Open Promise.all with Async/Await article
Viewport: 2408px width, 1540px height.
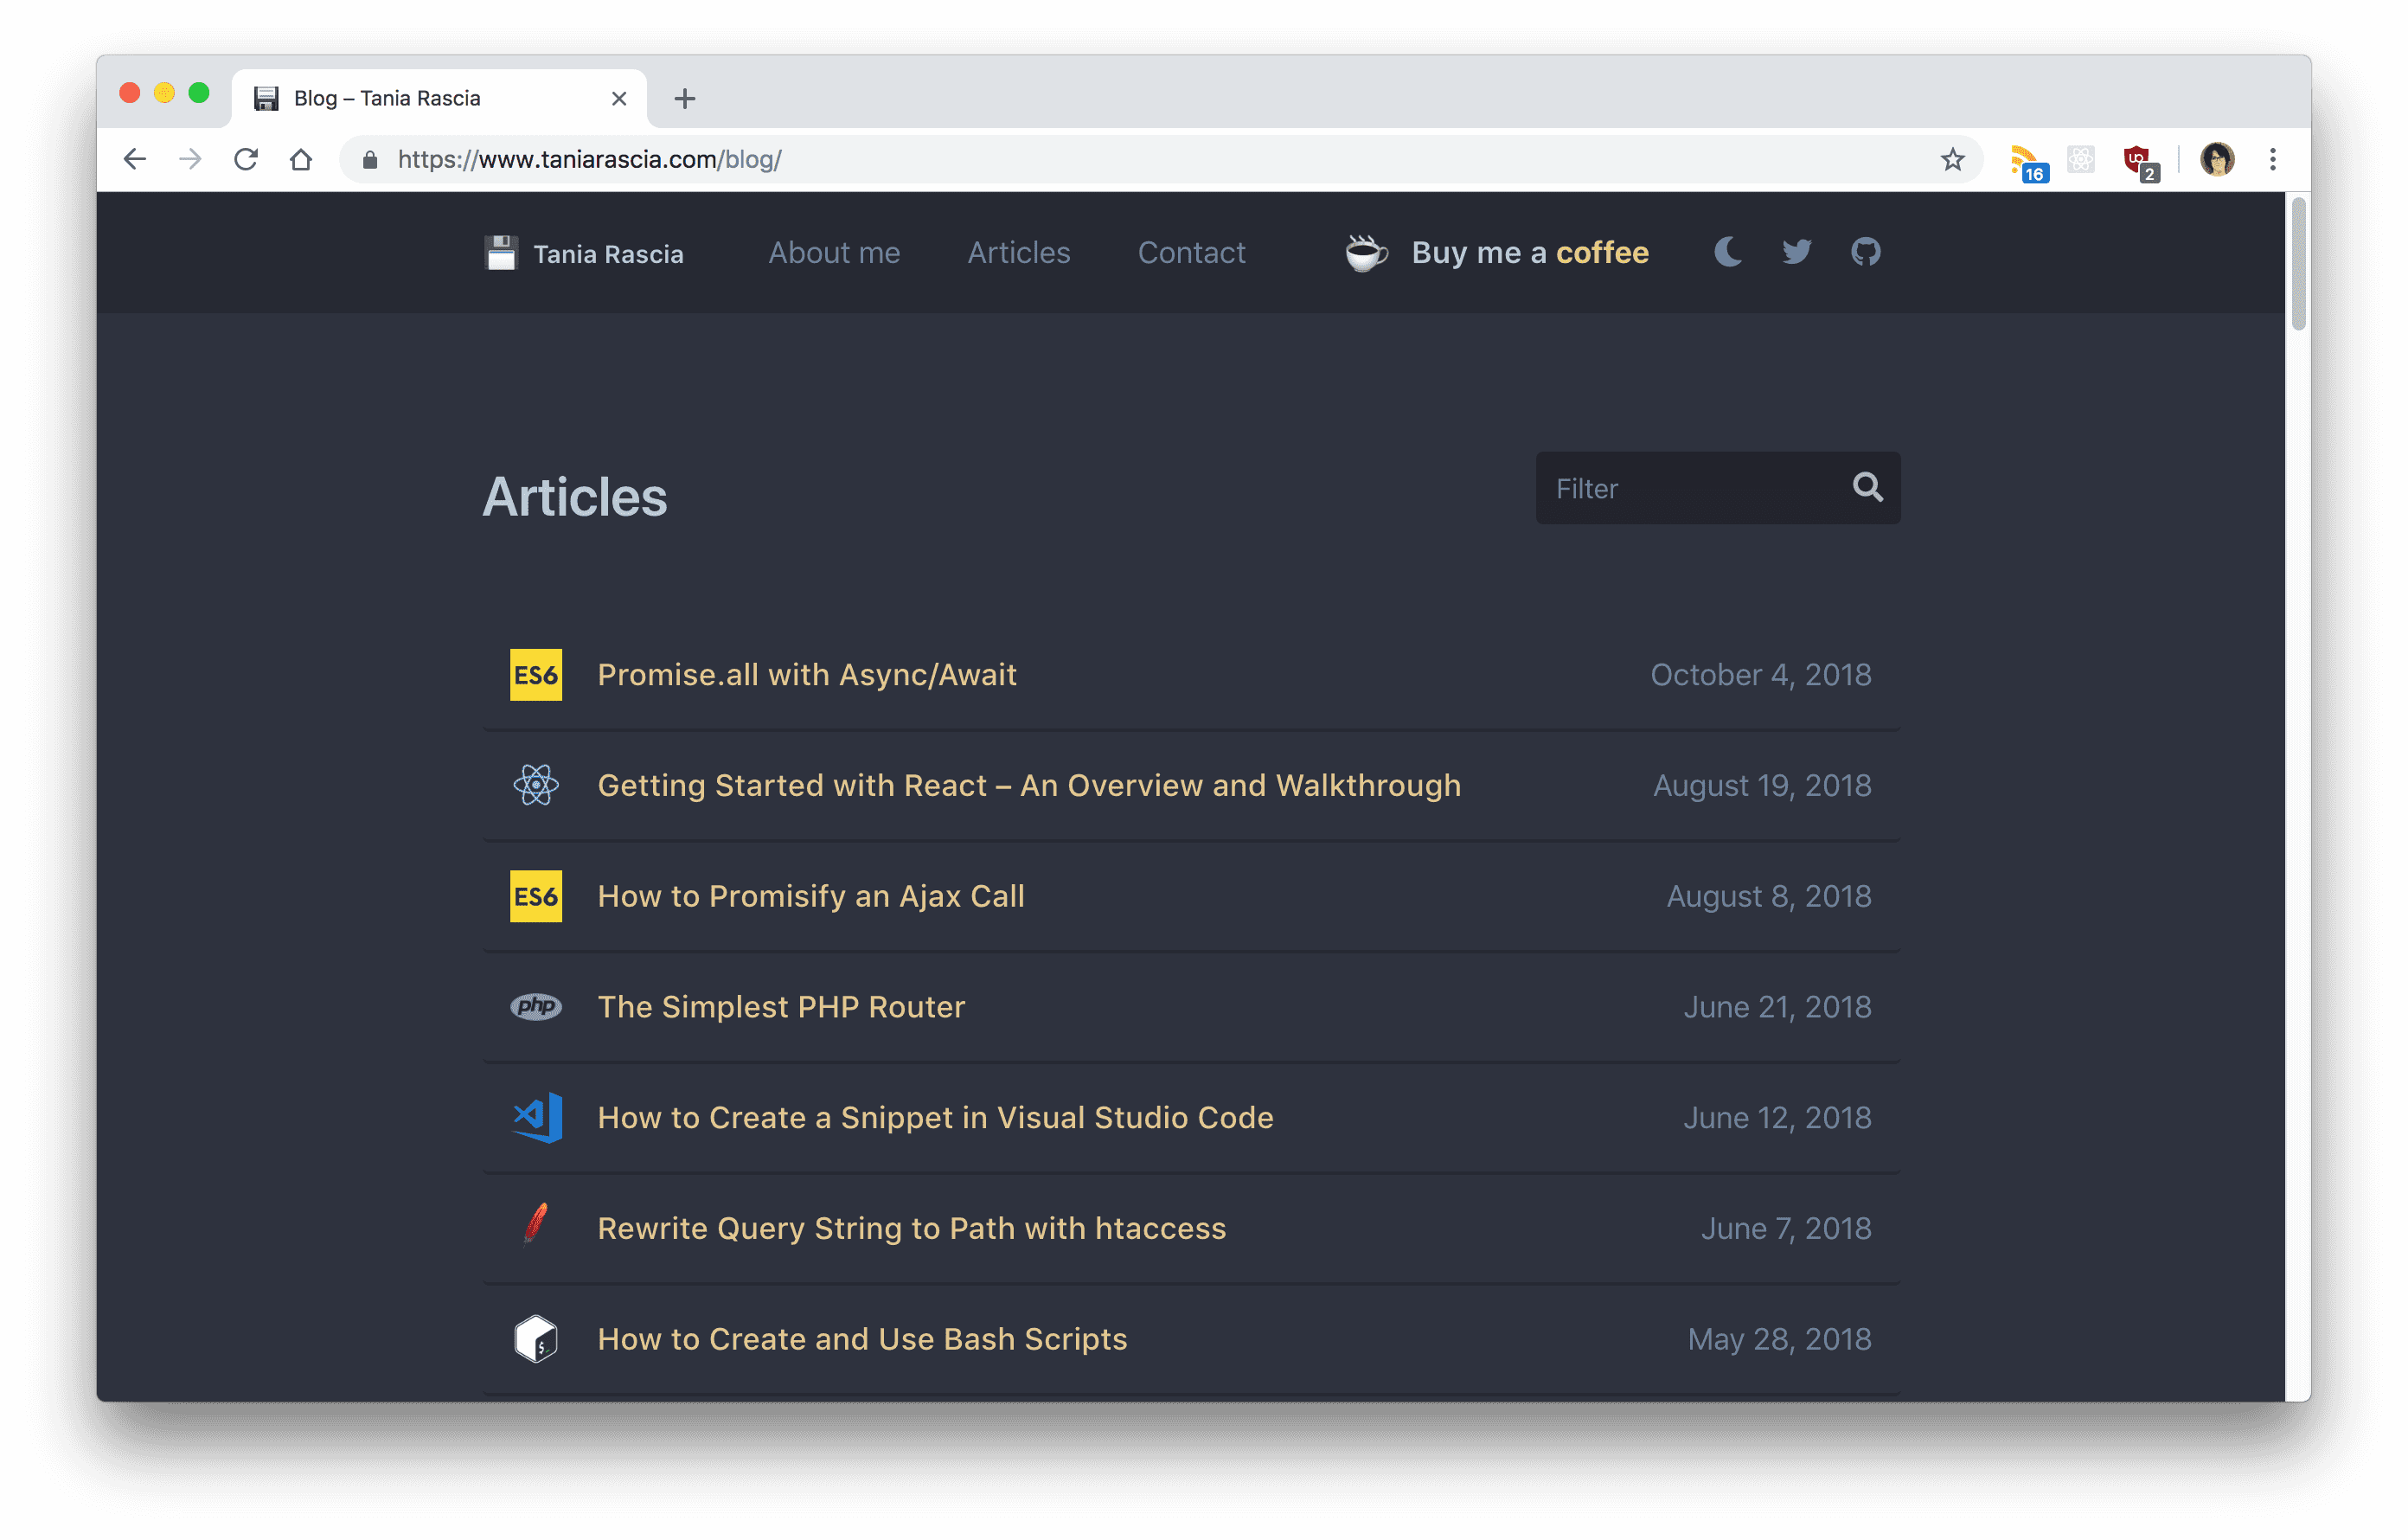point(807,675)
